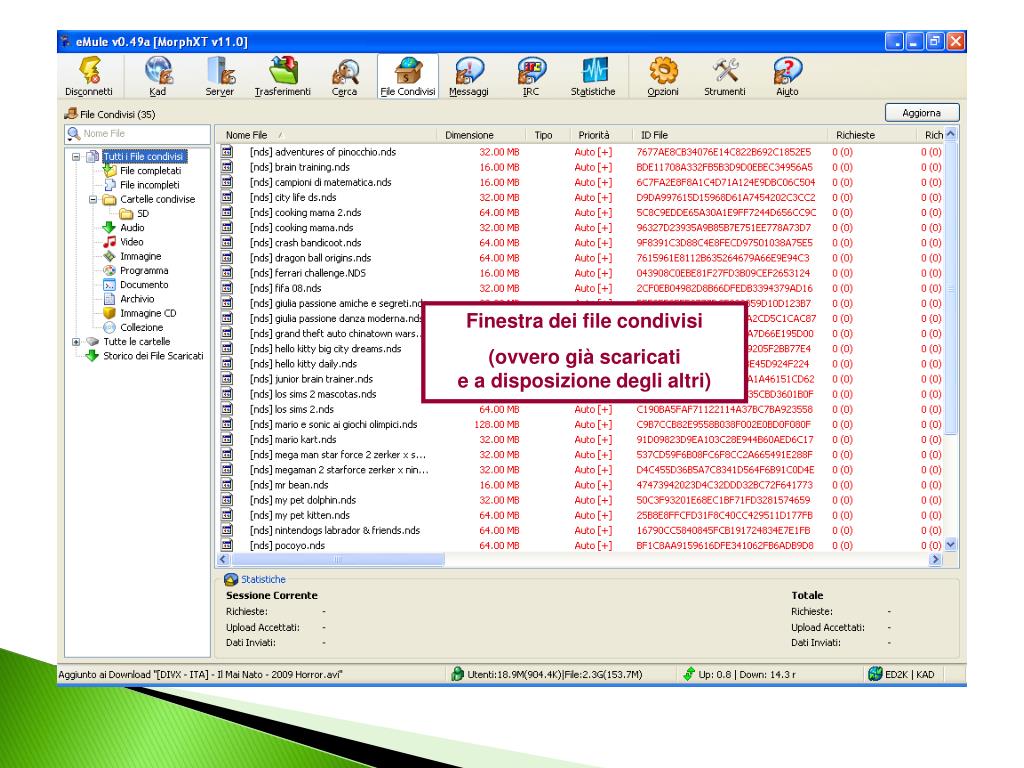Click the File Condivisi (35) header icon
Viewport: 1024px width, 768px height.
(71, 114)
